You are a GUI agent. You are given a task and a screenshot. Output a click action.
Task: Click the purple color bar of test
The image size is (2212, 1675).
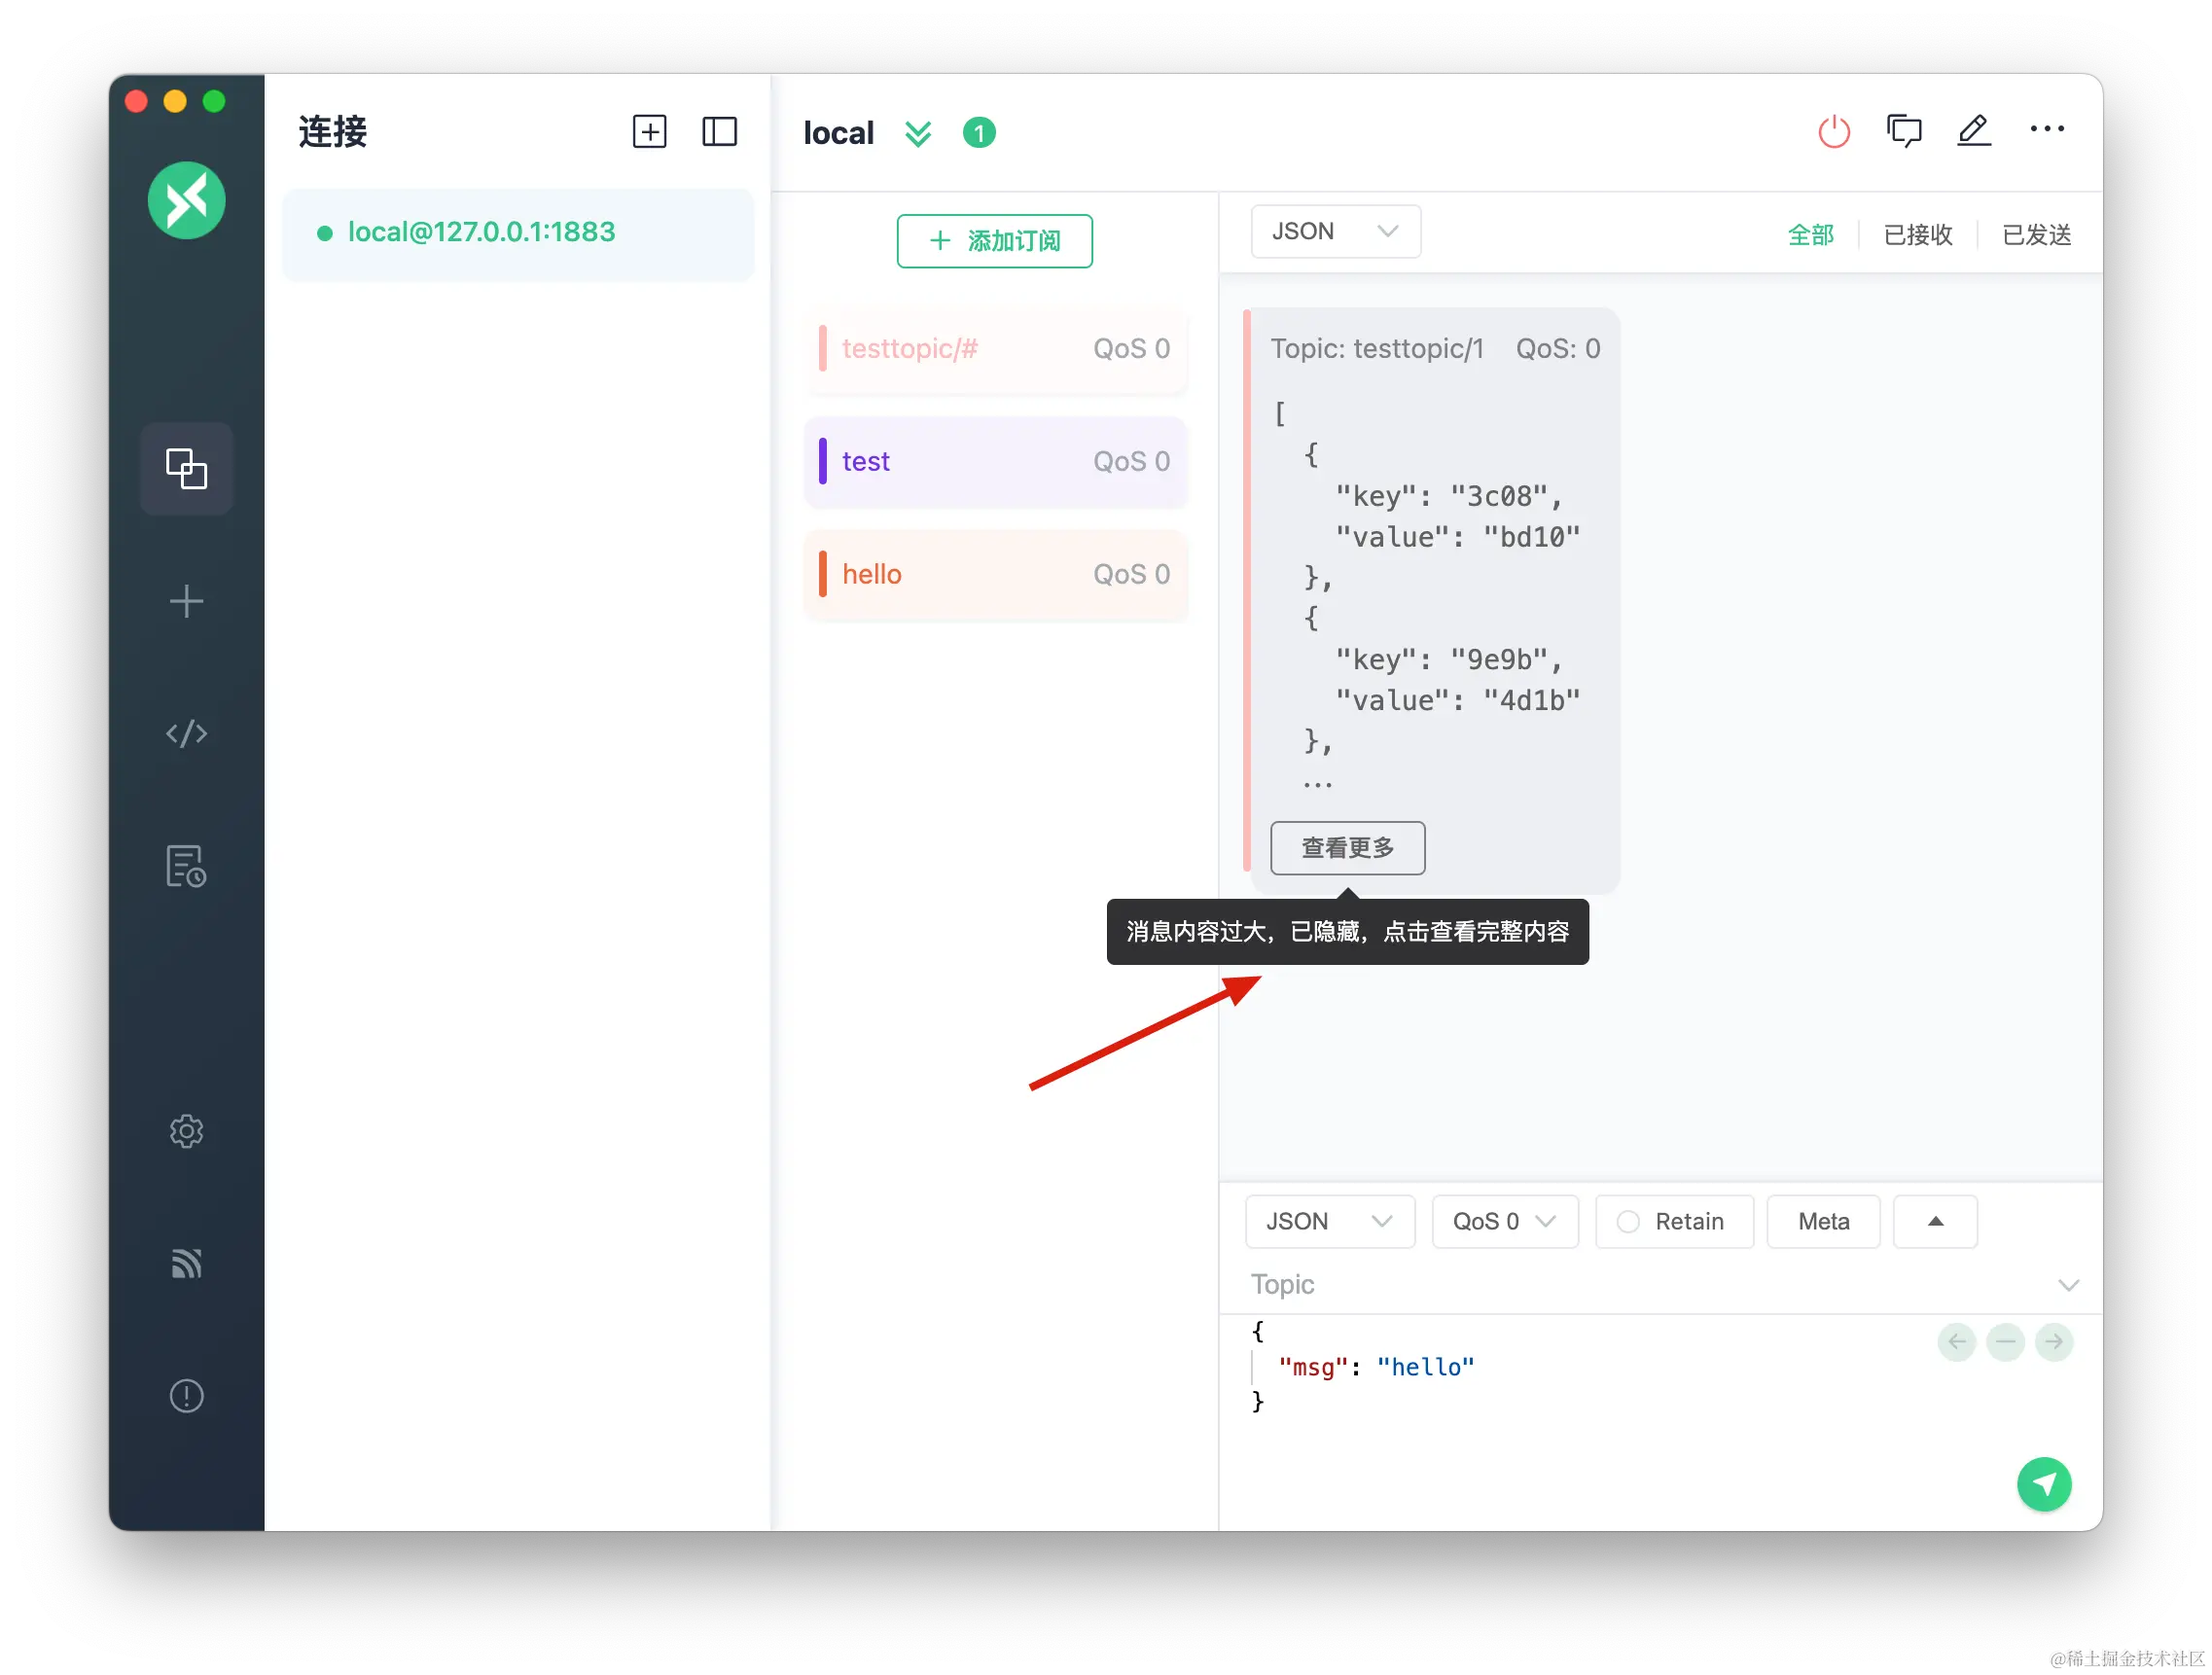tap(822, 462)
